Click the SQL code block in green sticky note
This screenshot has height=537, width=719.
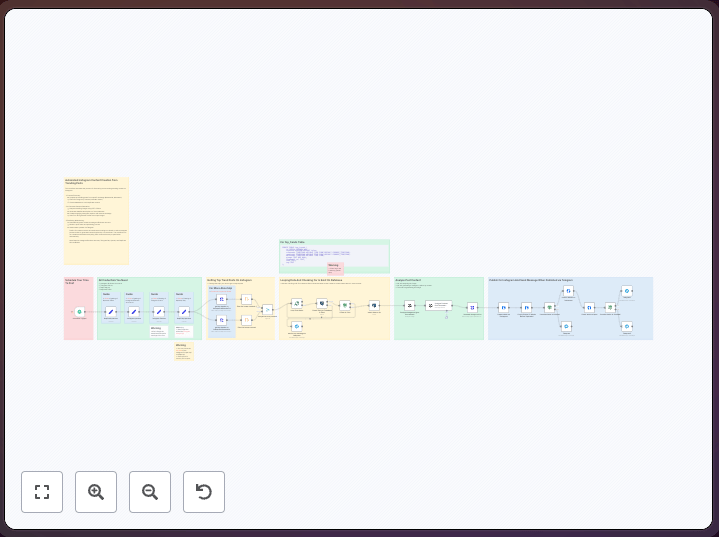(334, 255)
